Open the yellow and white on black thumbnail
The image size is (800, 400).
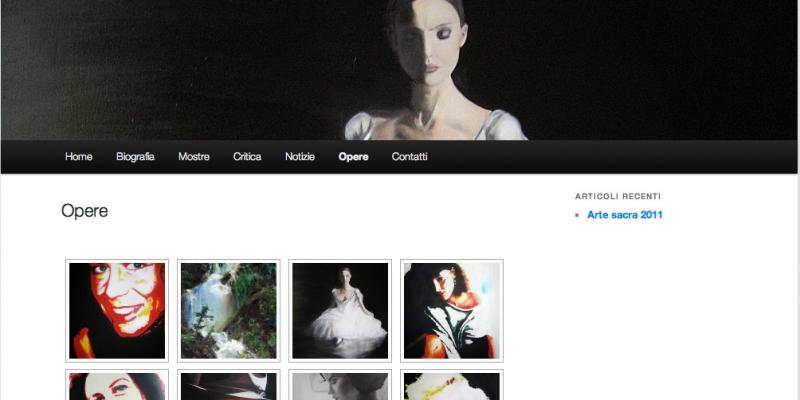[452, 386]
